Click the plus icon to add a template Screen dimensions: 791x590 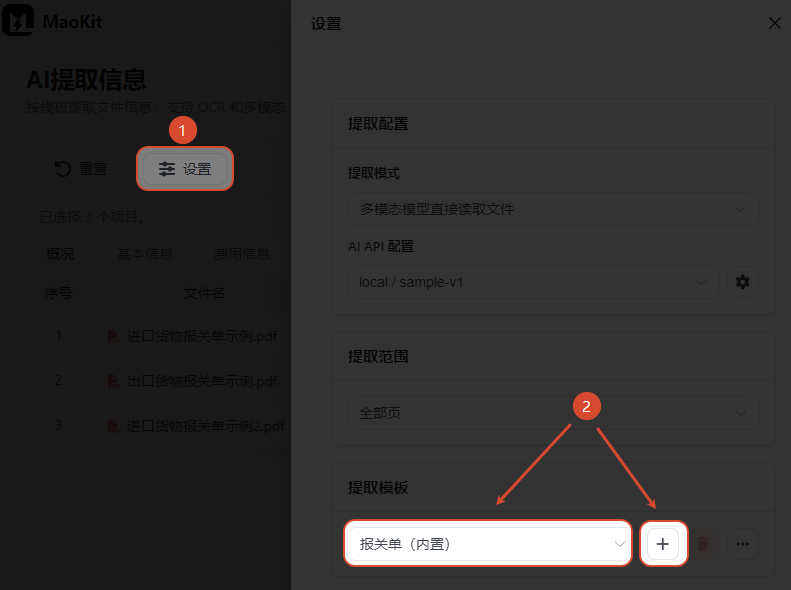662,544
